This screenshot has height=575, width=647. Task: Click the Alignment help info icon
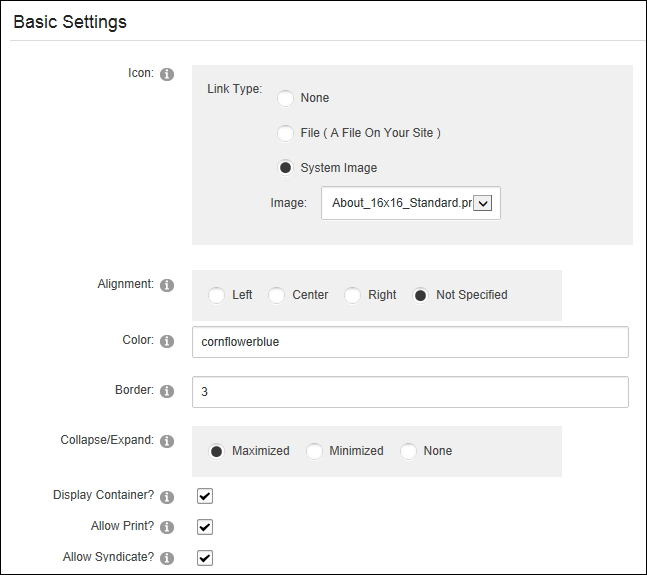pyautogui.click(x=167, y=285)
